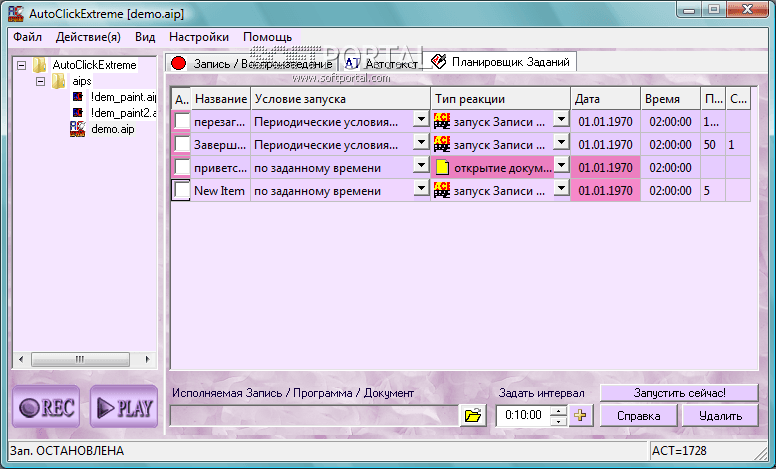Open reaction type dropdown in New Item row
Viewport: 776px width, 469px height.
561,188
